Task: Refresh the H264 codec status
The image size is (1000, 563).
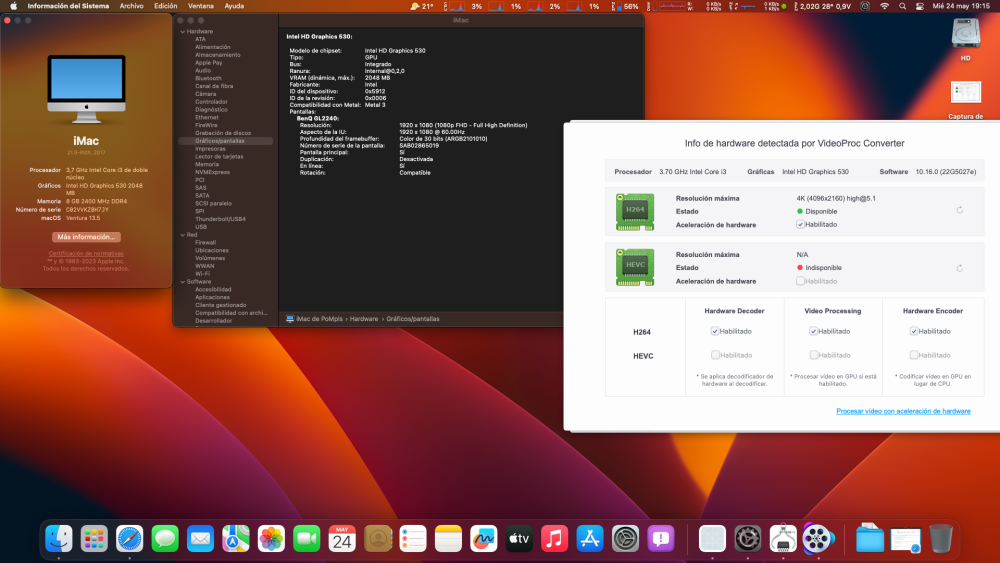Action: point(959,210)
